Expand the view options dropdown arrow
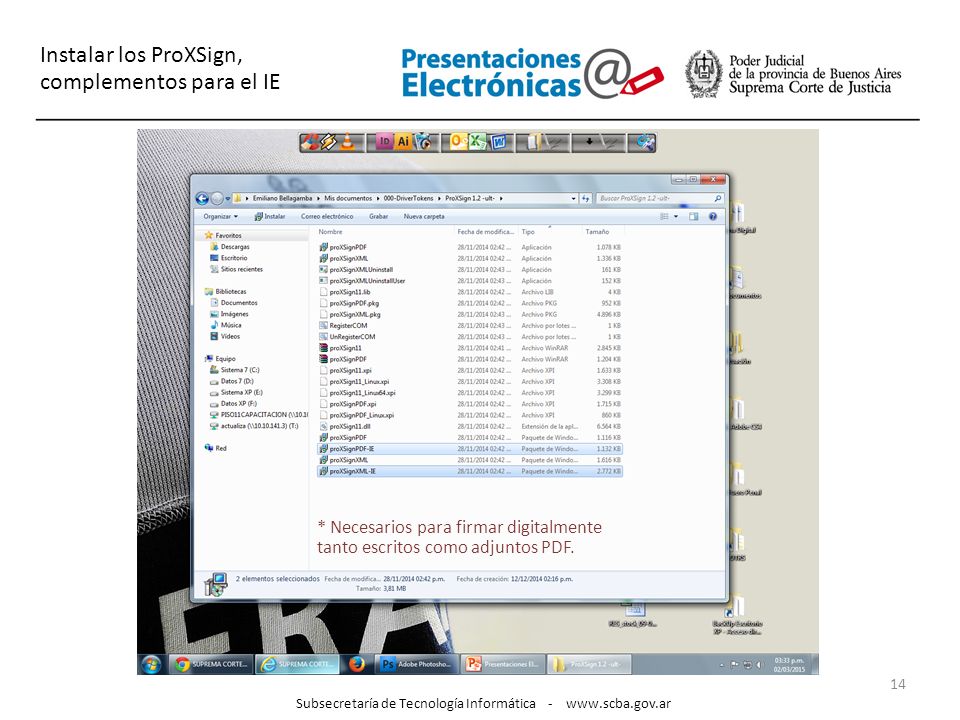The width and height of the screenshot is (960, 720). pyautogui.click(x=676, y=216)
